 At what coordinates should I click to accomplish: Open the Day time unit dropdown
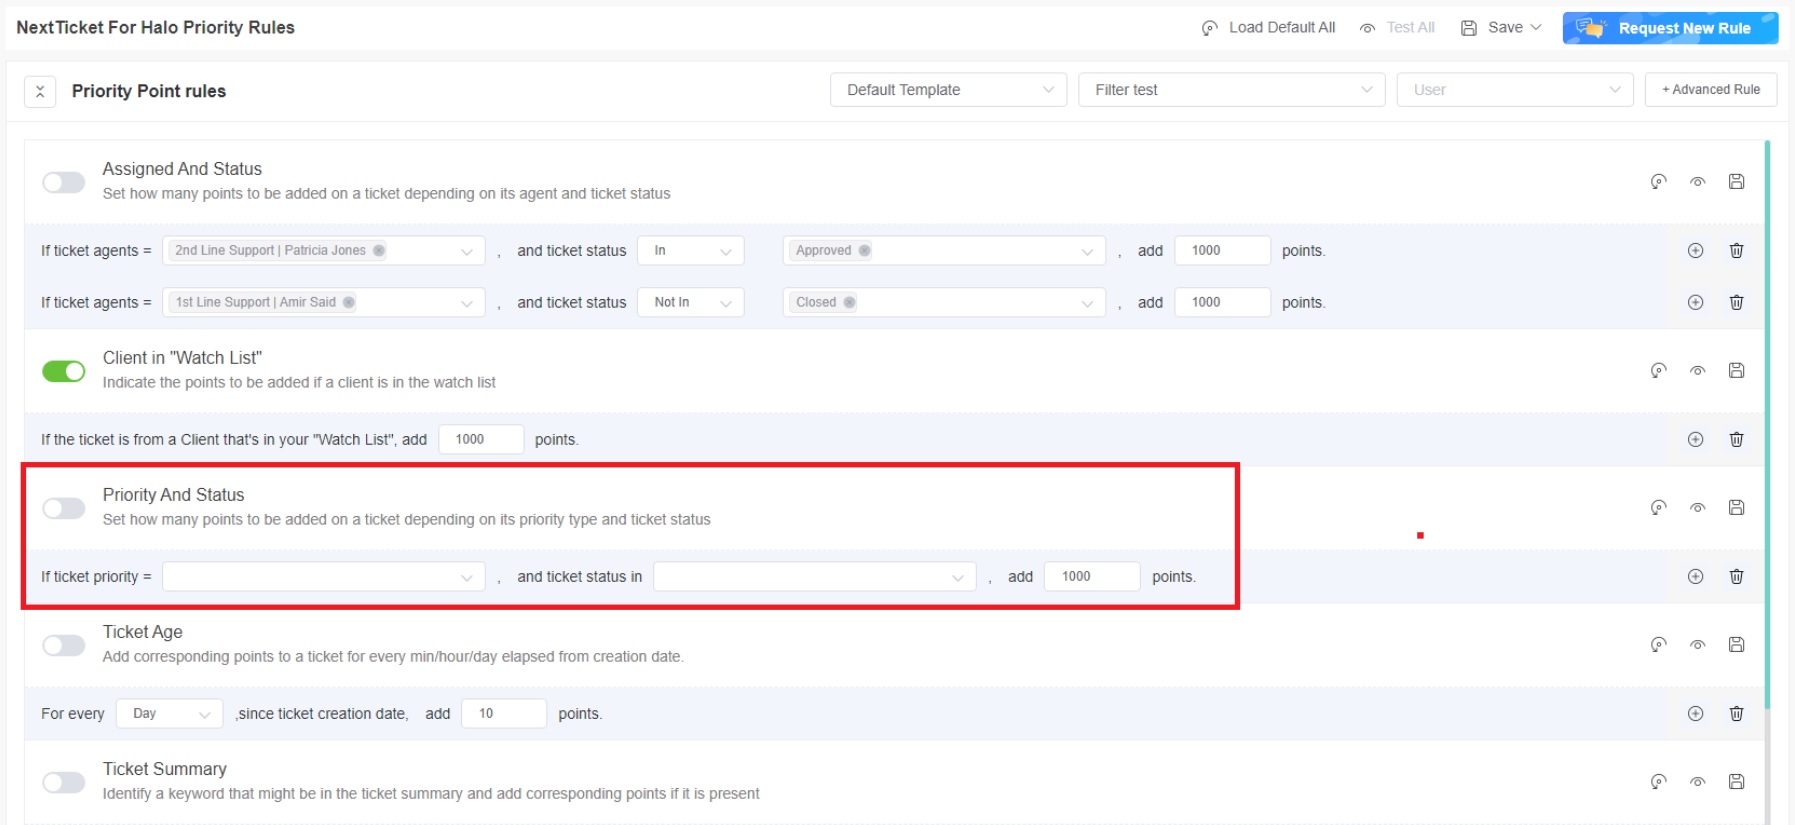point(170,713)
